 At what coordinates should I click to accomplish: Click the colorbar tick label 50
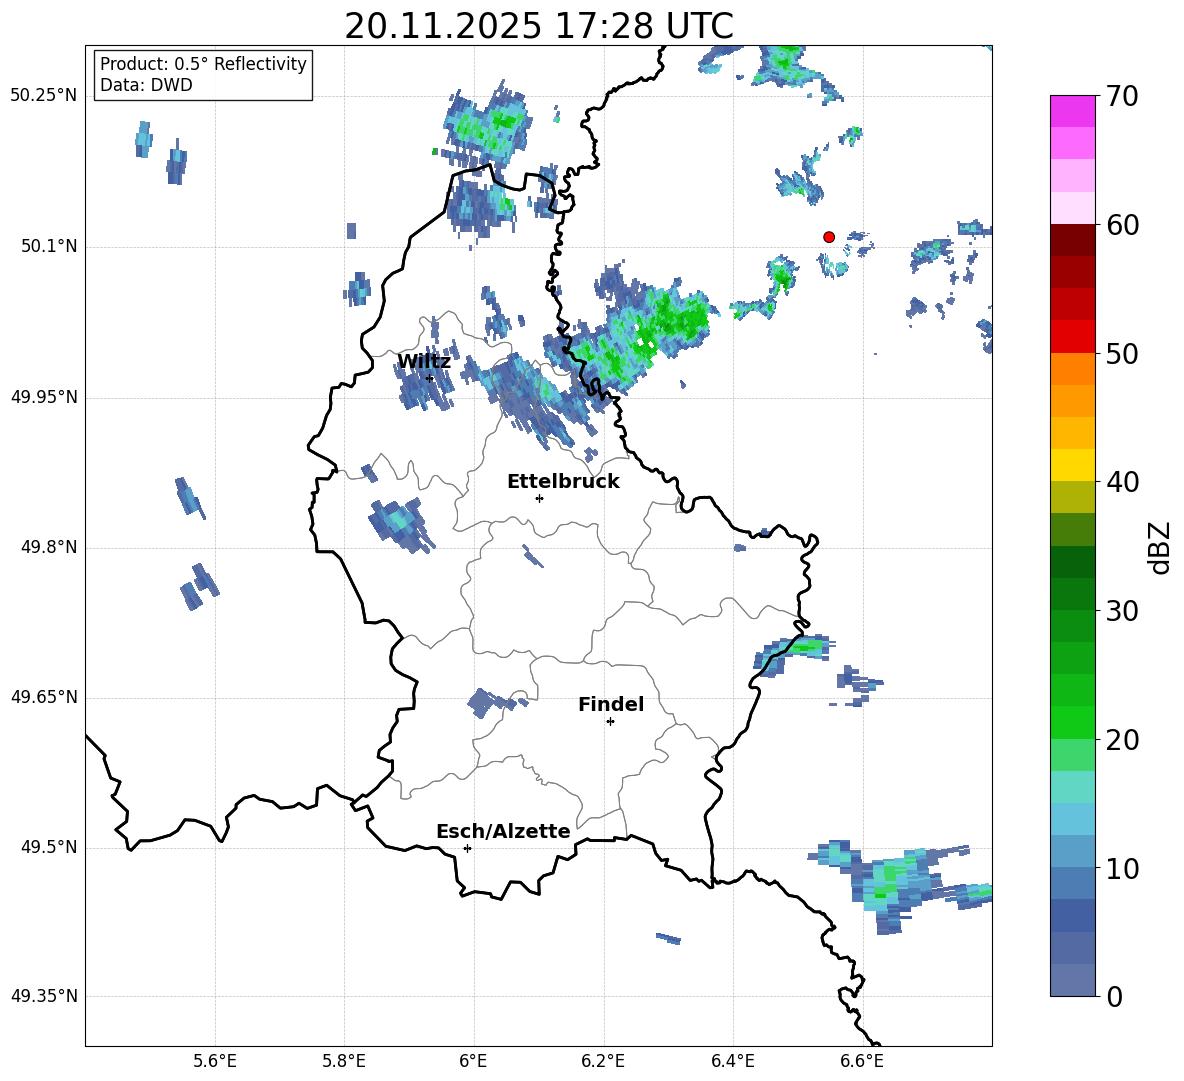click(1122, 353)
